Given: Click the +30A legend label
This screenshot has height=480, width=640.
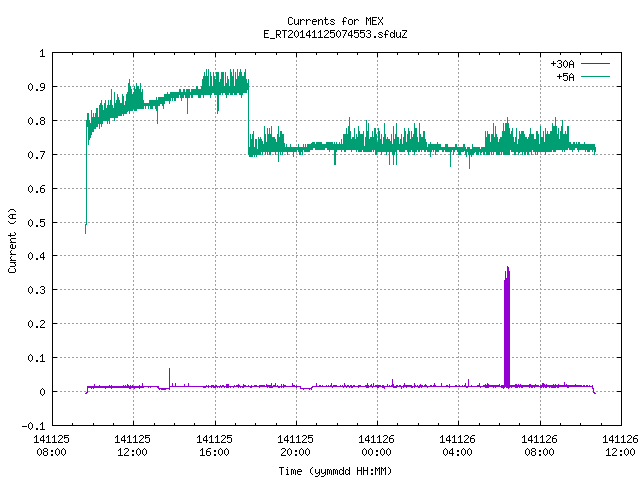Looking at the screenshot, I should pos(562,64).
